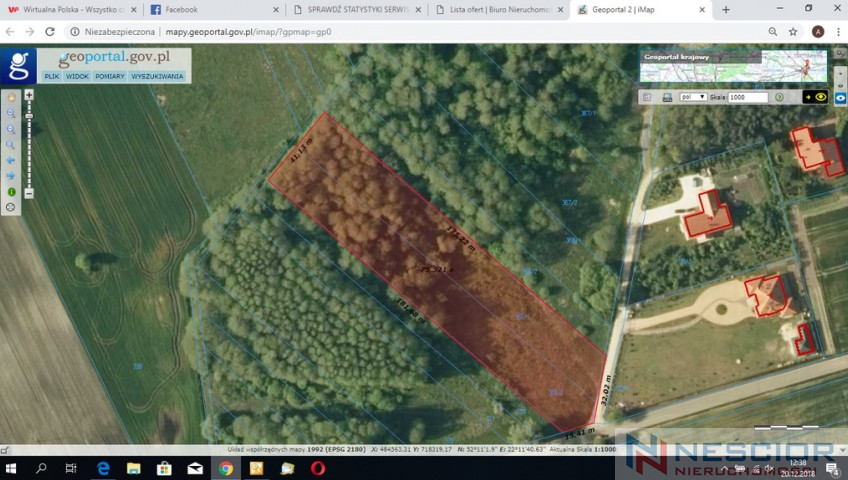Bookmark this page with star icon
Viewport: 848px width, 480px height.
tap(793, 32)
